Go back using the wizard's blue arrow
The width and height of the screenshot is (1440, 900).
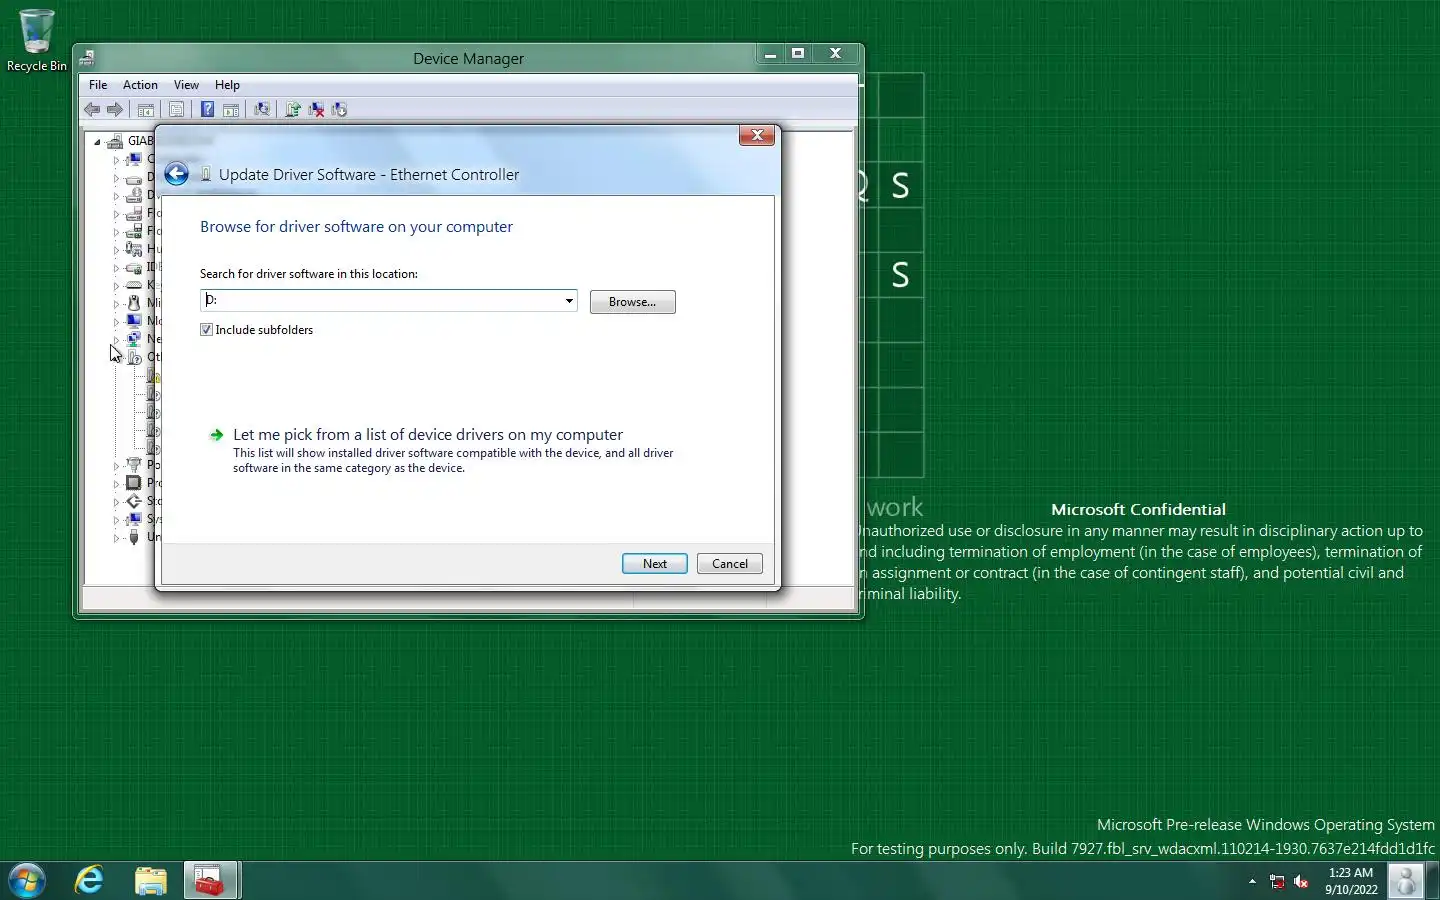(x=176, y=174)
